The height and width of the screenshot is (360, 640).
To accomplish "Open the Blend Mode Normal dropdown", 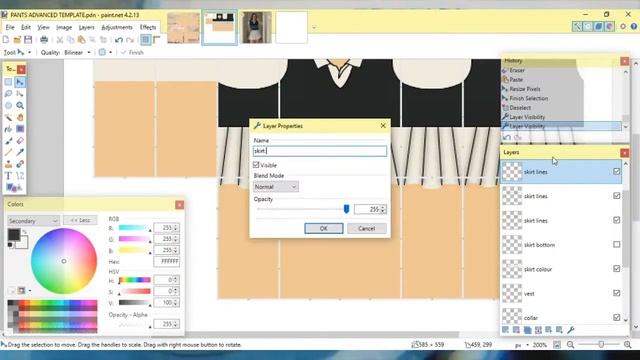I will coord(276,187).
